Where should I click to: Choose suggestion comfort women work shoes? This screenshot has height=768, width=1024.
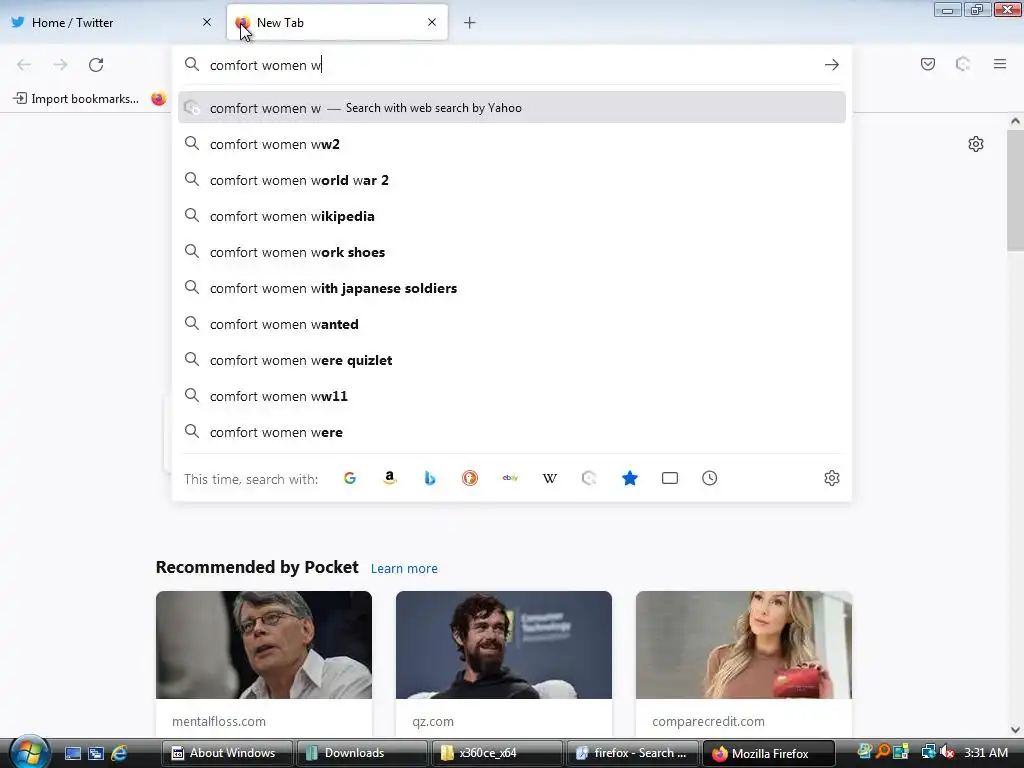(x=511, y=252)
